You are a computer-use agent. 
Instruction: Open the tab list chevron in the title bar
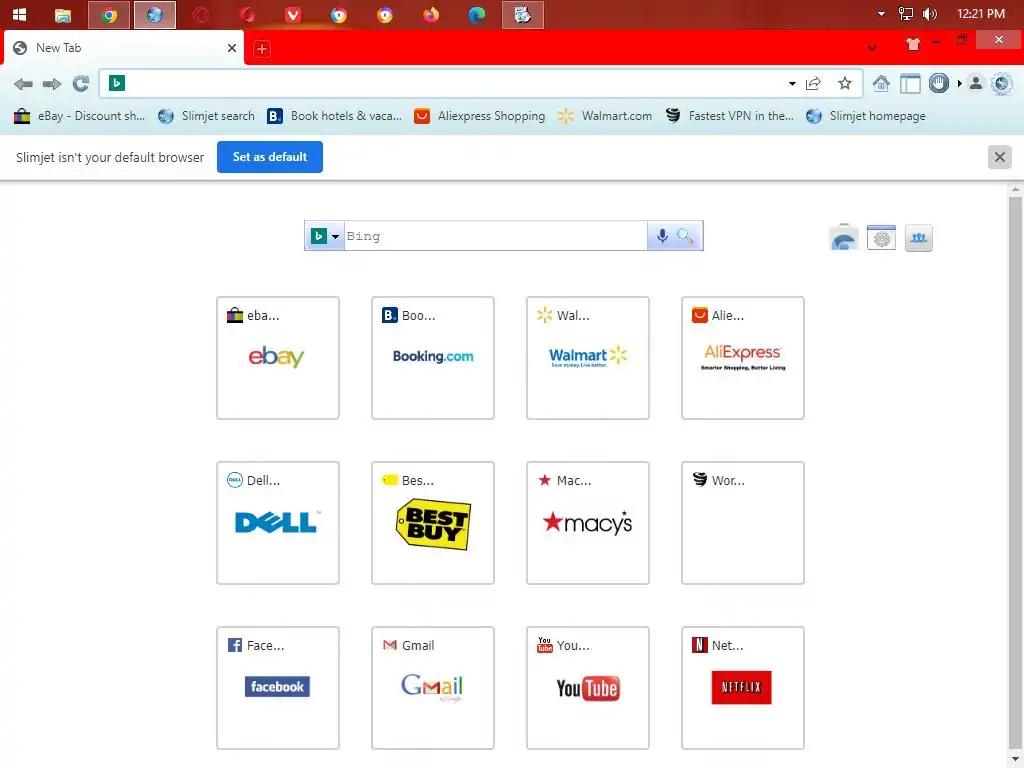[x=872, y=48]
